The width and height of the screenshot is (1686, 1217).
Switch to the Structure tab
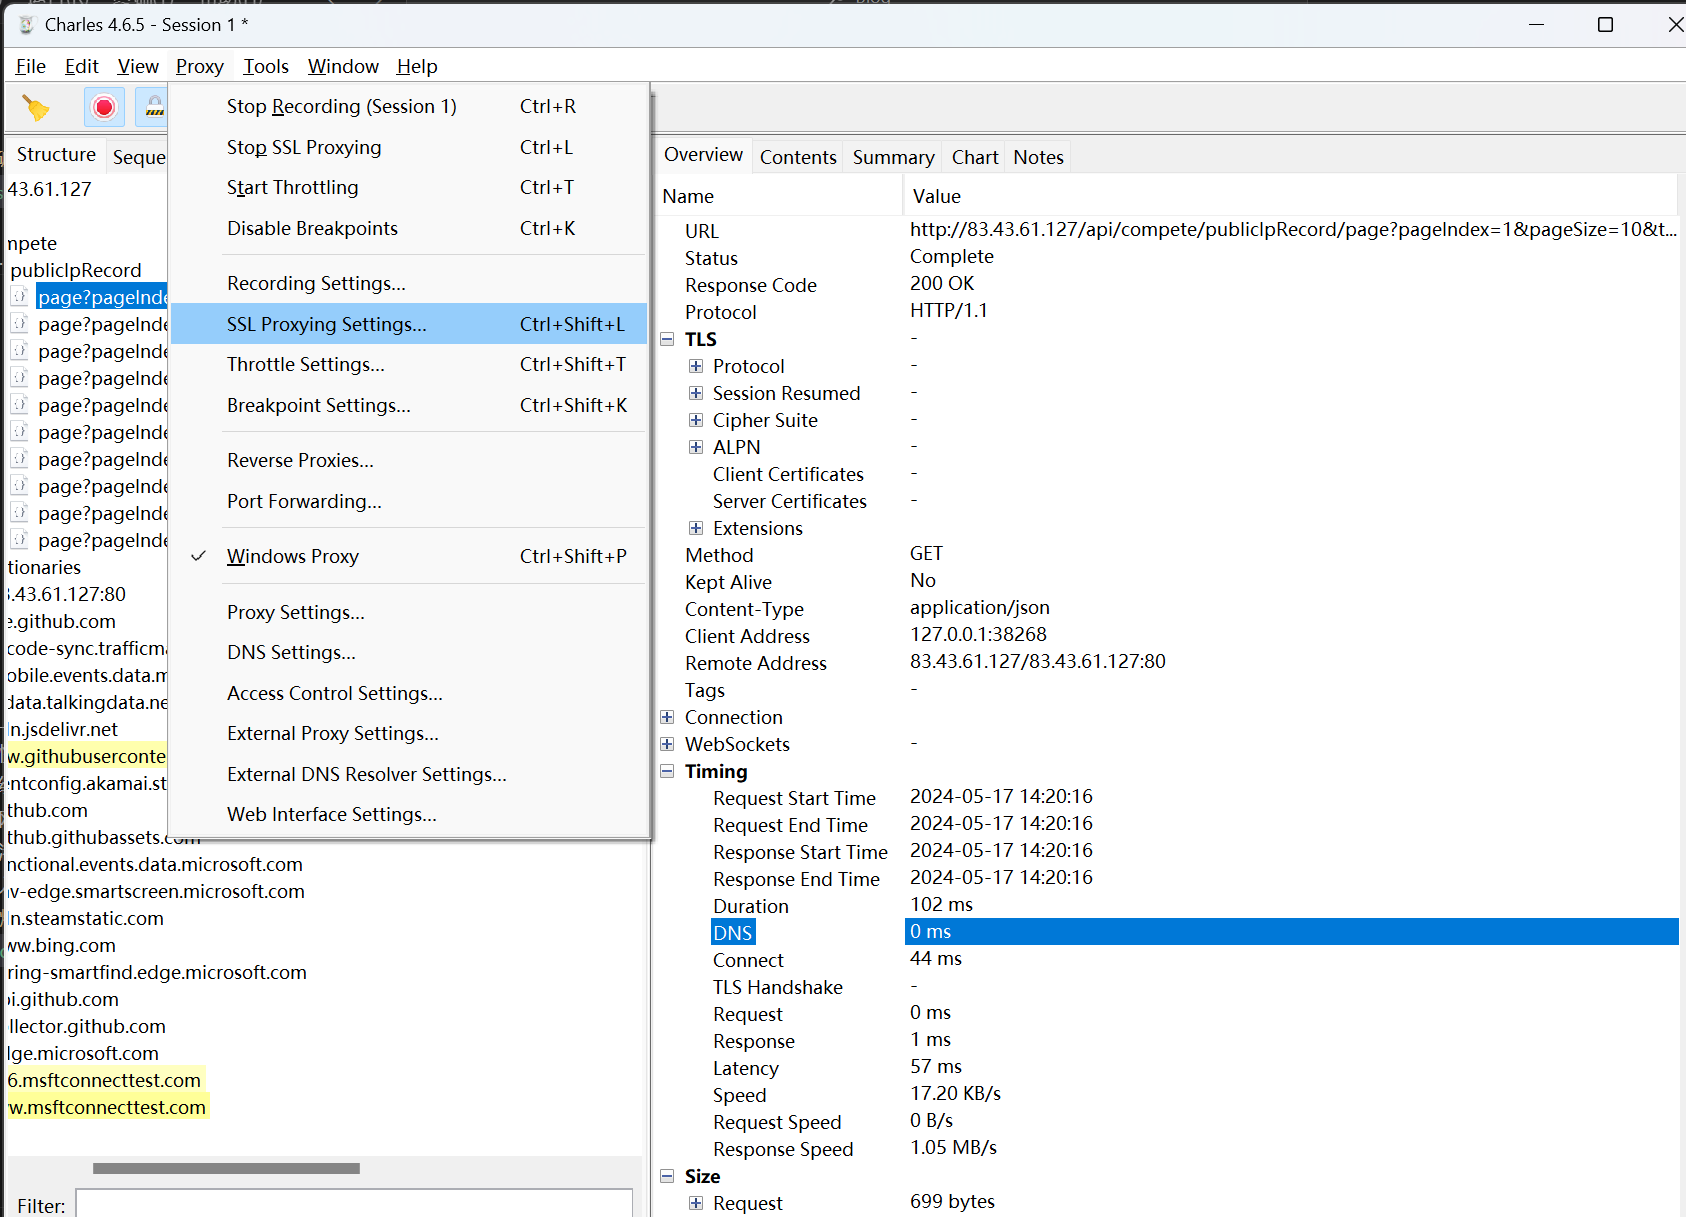coord(56,155)
